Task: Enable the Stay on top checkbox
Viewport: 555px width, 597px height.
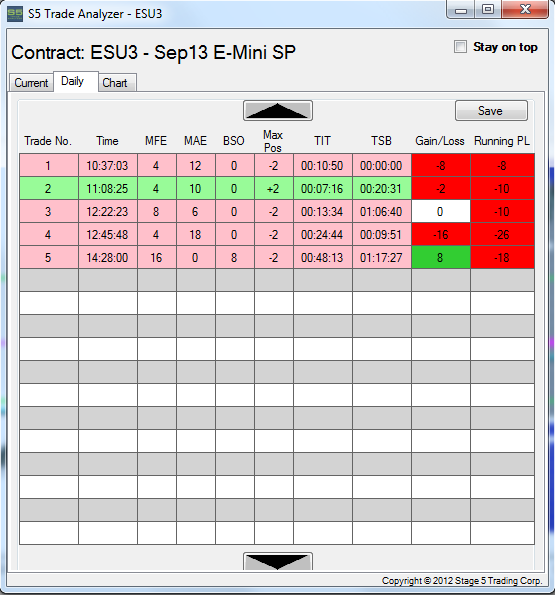Action: pyautogui.click(x=460, y=47)
